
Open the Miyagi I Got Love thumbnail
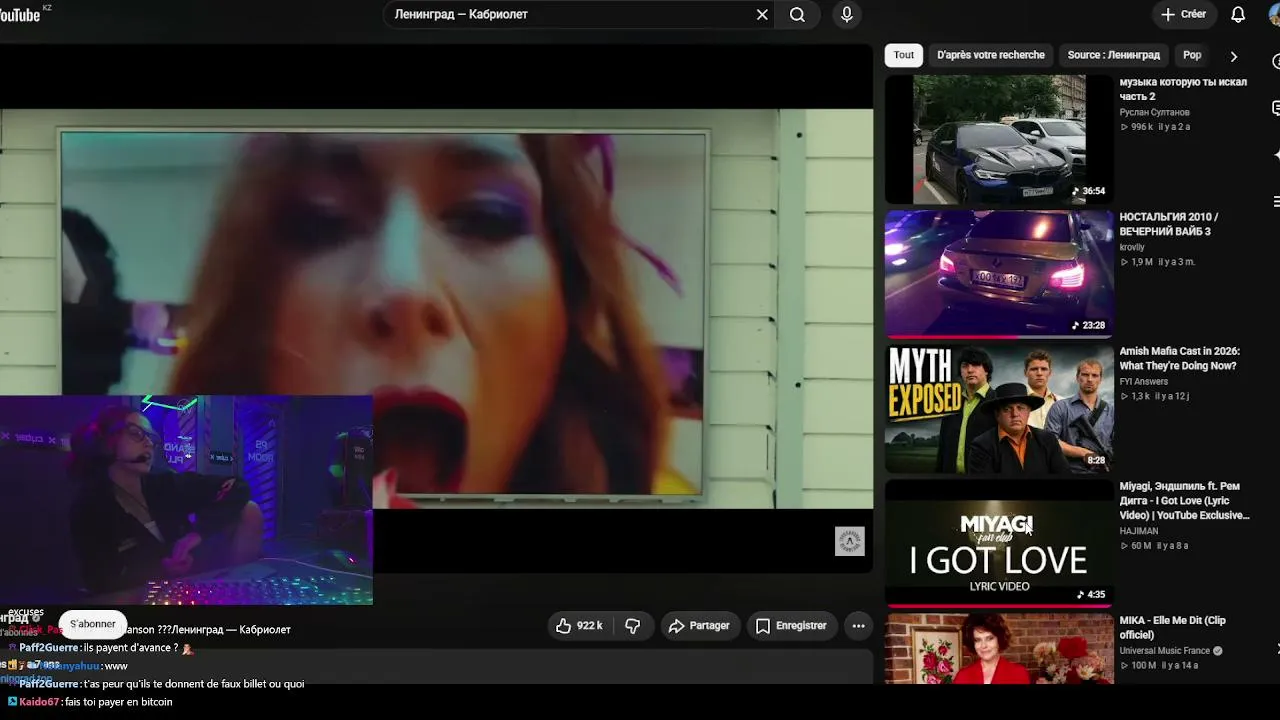(x=999, y=543)
